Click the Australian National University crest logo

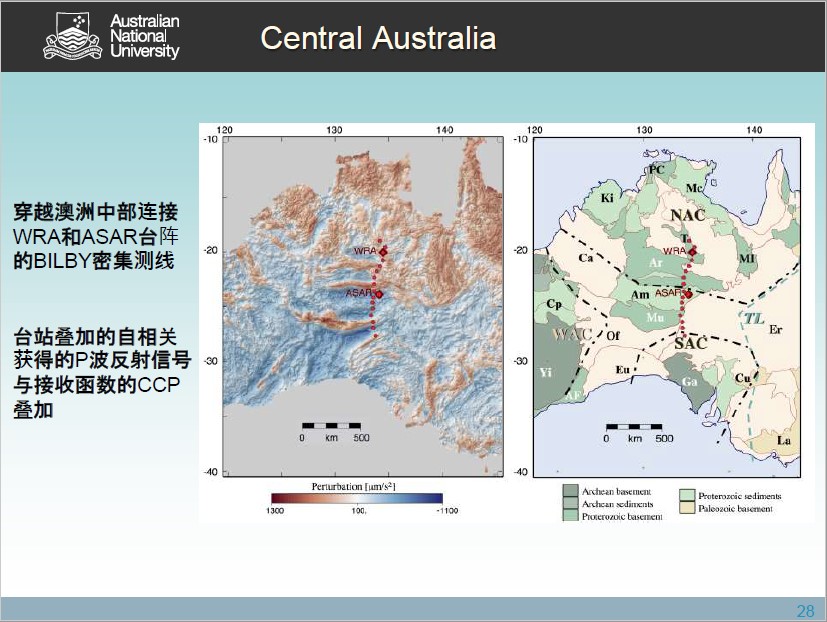[72, 37]
